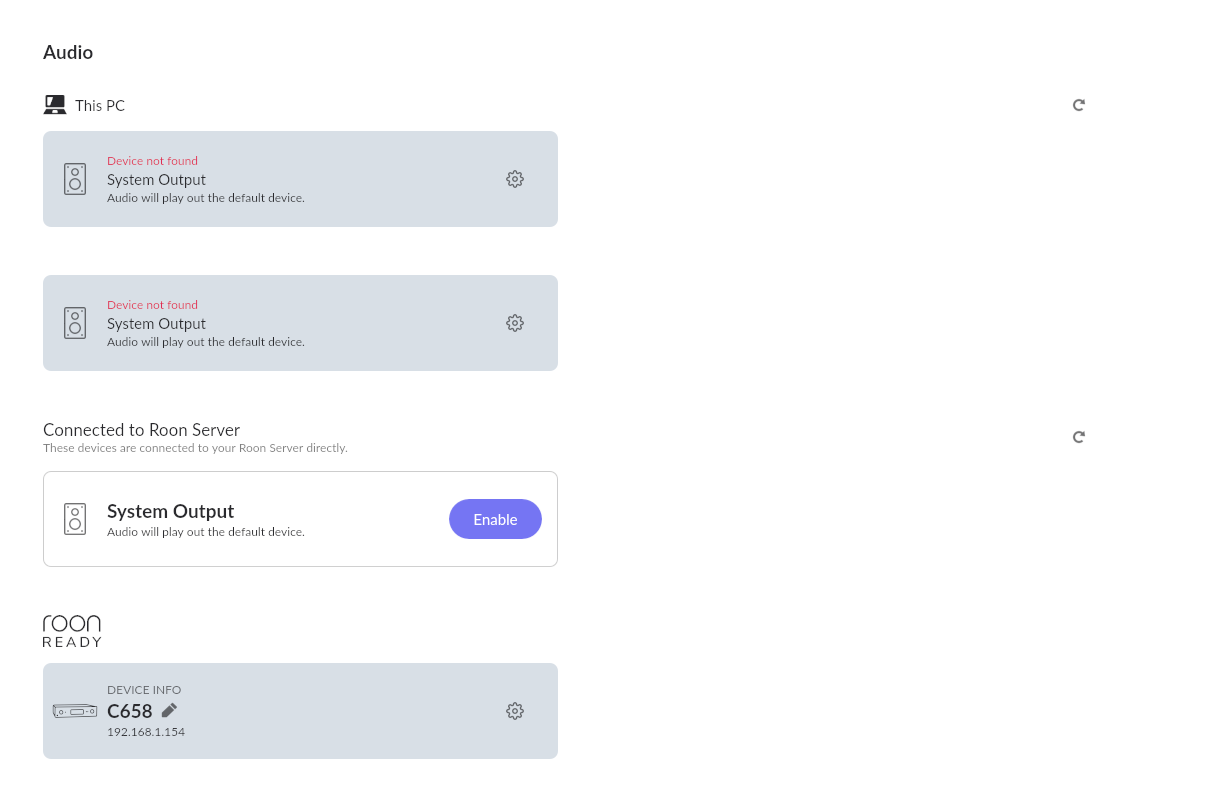Image resolution: width=1211 pixels, height=805 pixels.
Task: Enable the Roon Server System Output
Action: click(495, 519)
